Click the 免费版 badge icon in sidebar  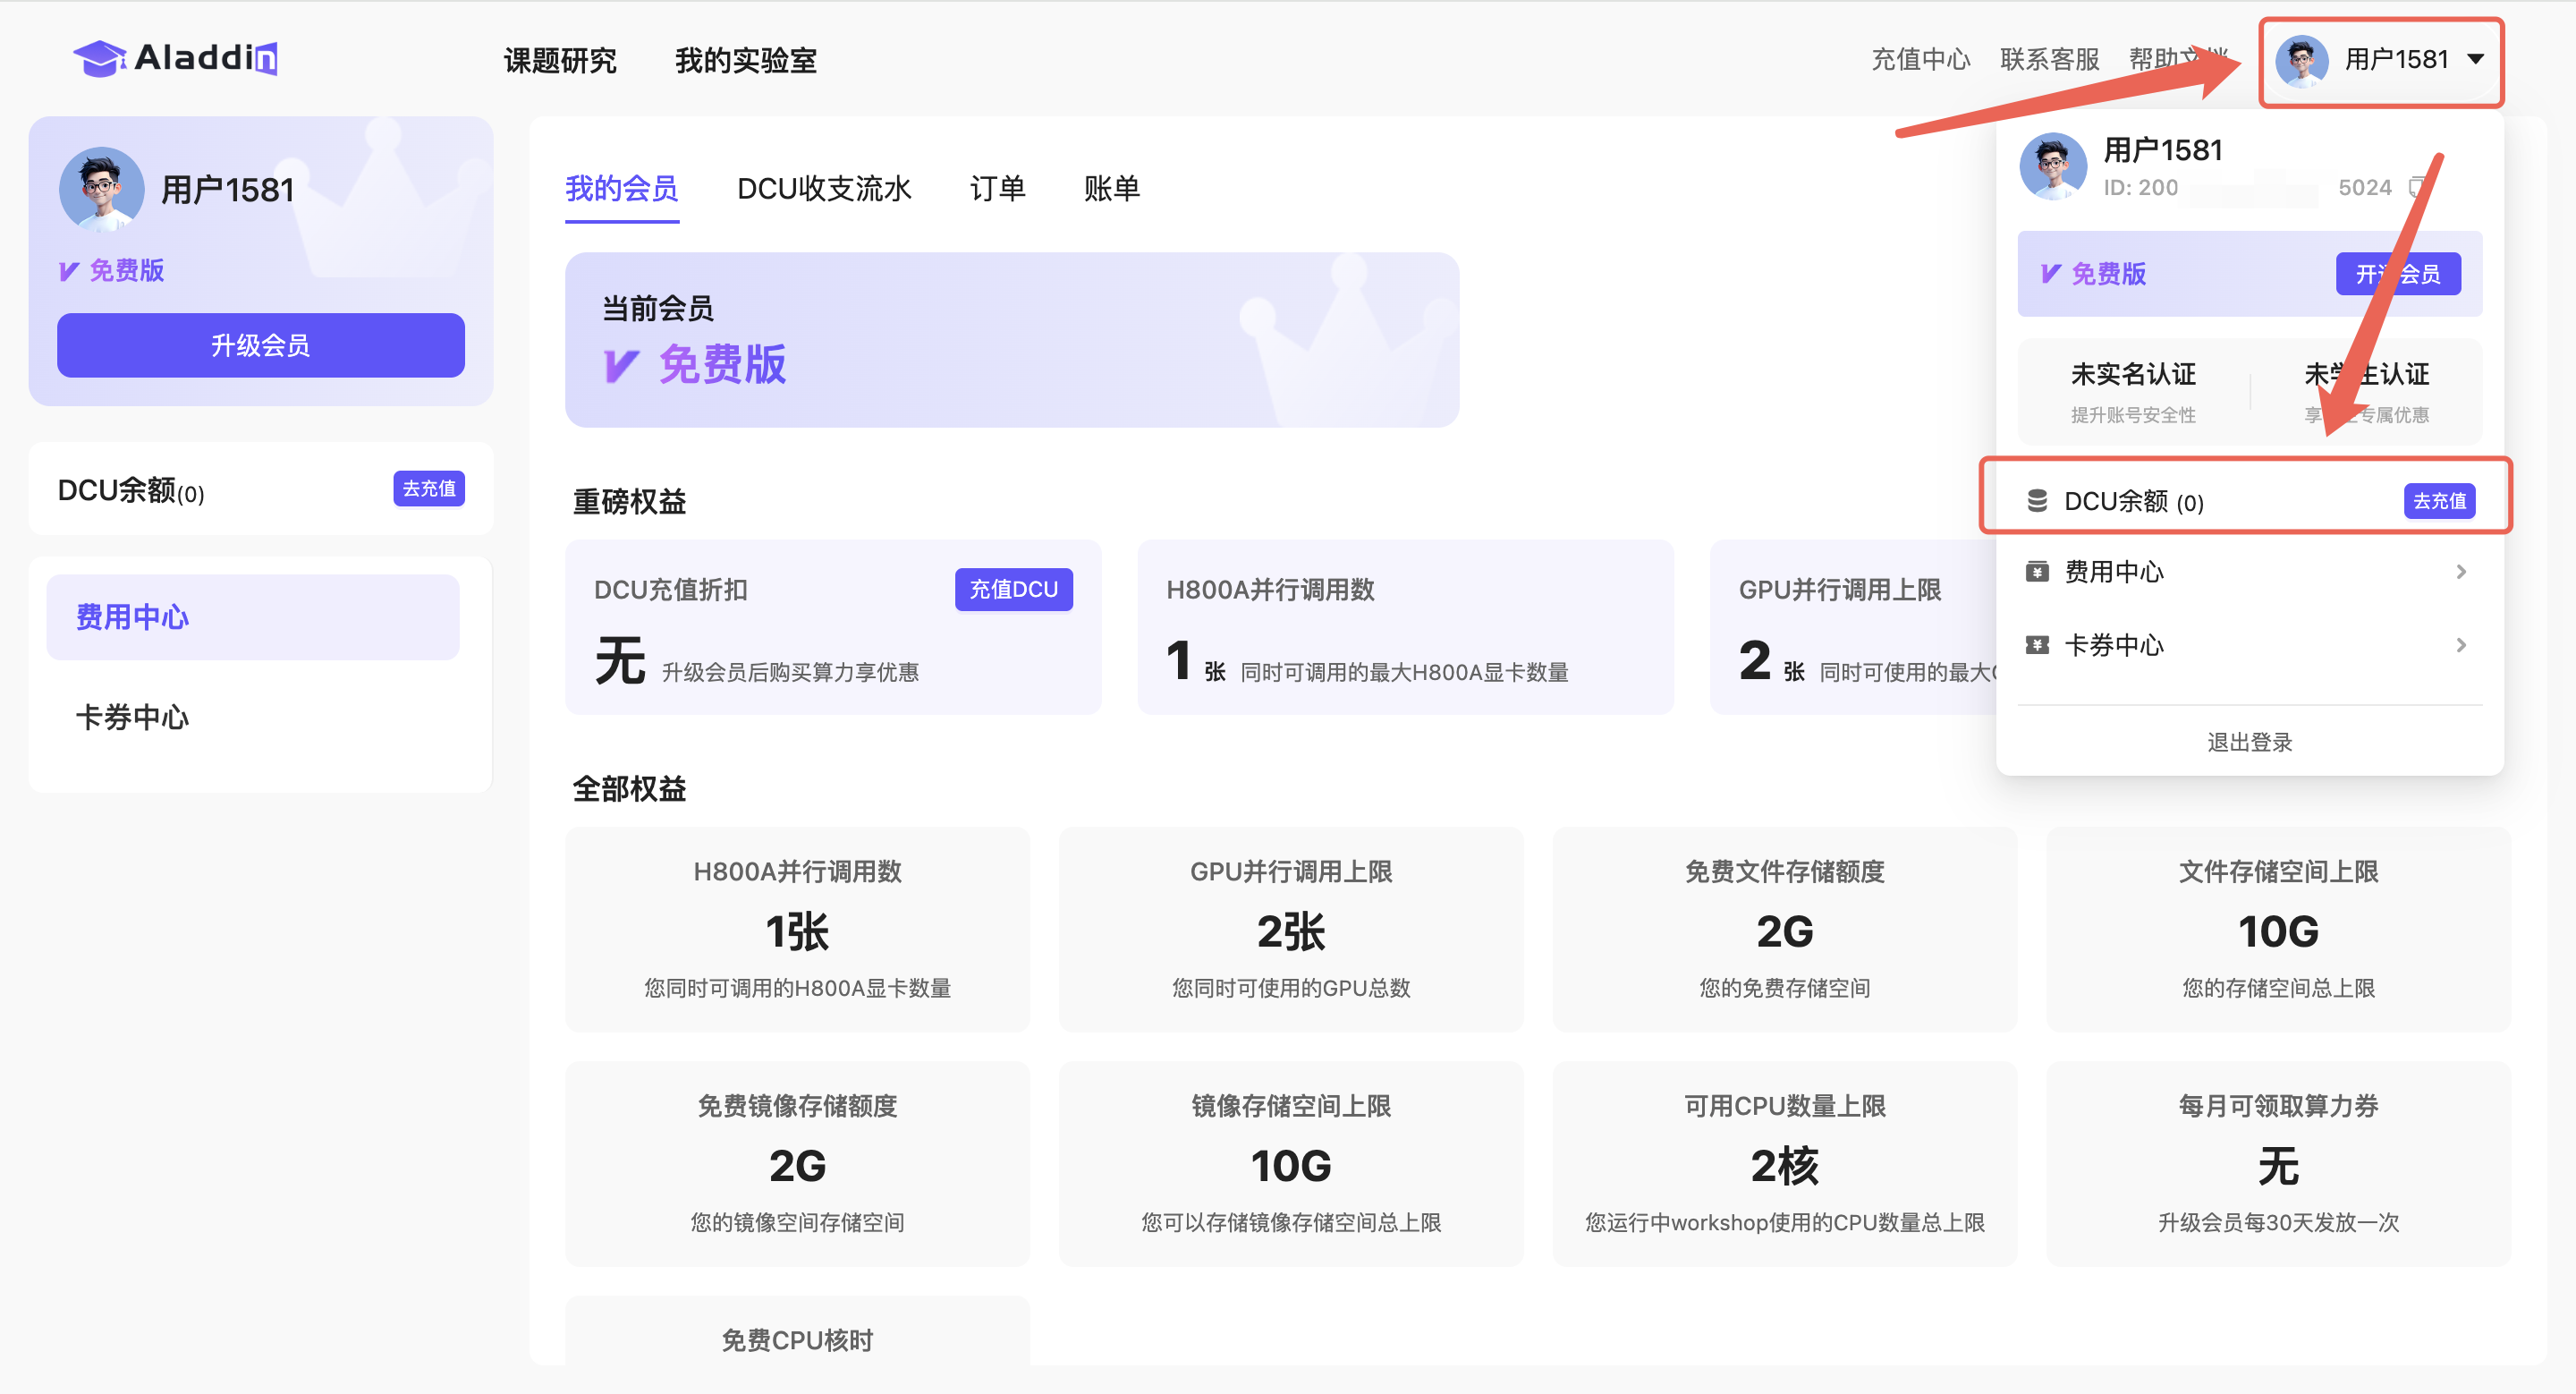pyautogui.click(x=69, y=271)
